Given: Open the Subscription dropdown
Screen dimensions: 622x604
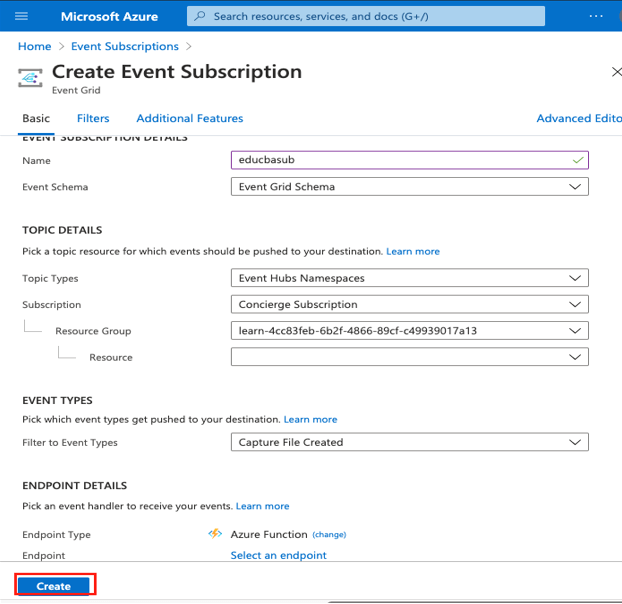Looking at the screenshot, I should click(x=409, y=304).
